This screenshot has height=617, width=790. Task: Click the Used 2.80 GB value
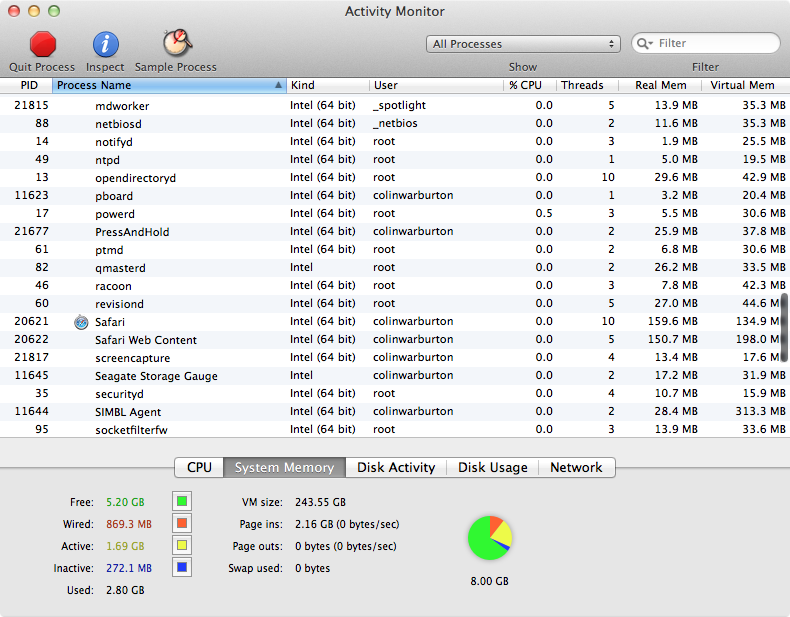[x=125, y=590]
